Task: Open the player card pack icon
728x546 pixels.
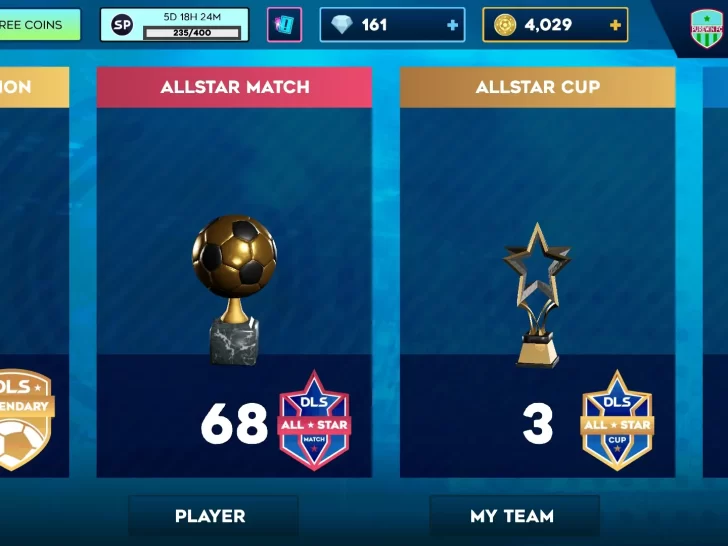Action: (284, 25)
